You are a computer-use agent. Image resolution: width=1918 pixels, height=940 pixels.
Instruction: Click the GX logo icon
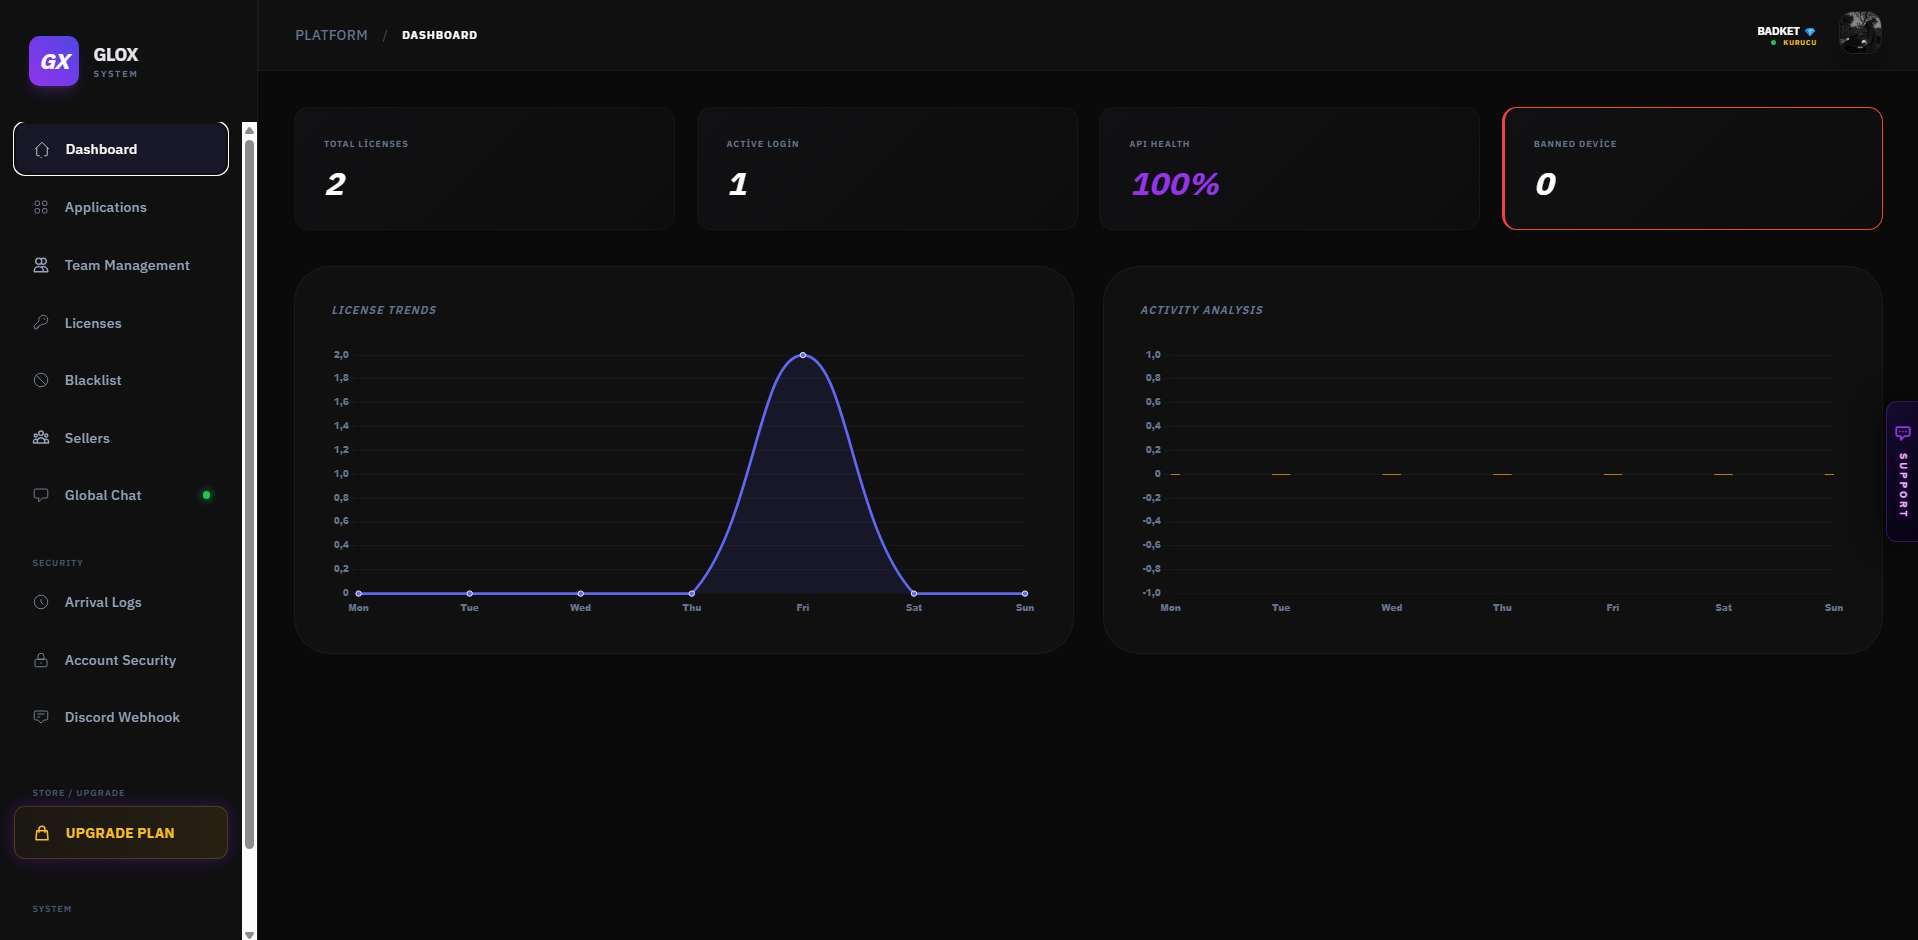[54, 61]
